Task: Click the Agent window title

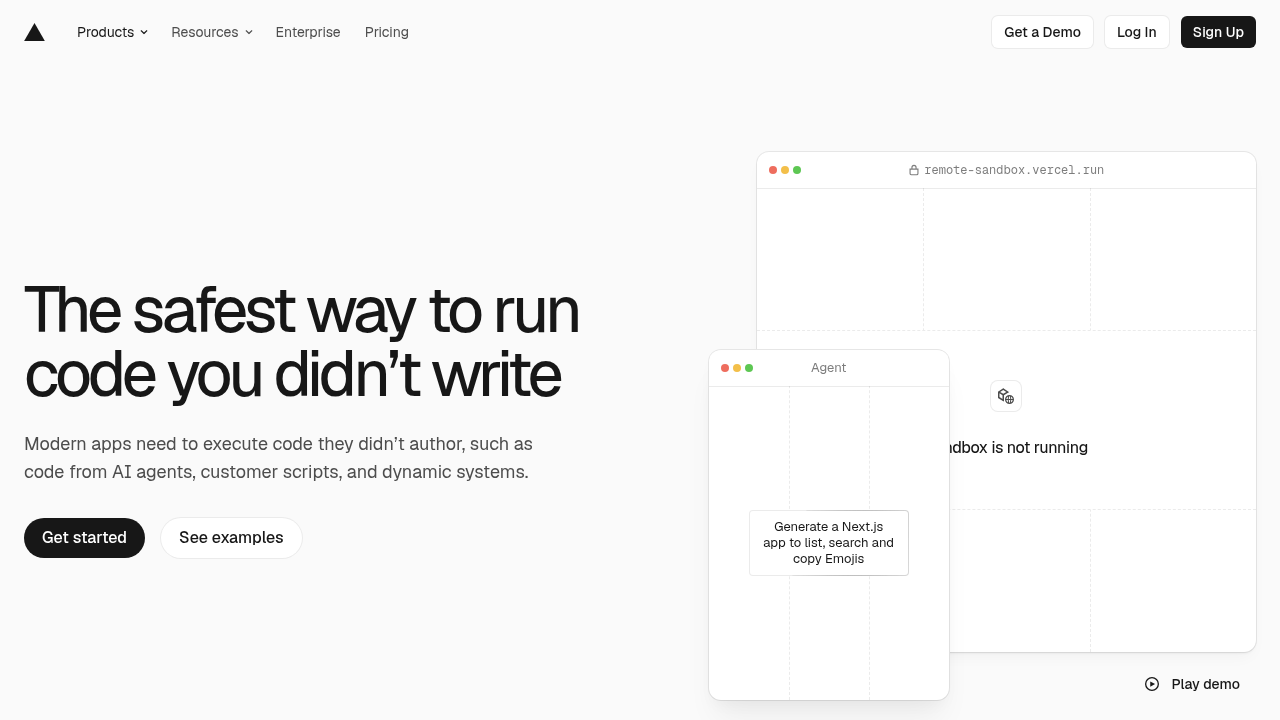Action: point(828,368)
